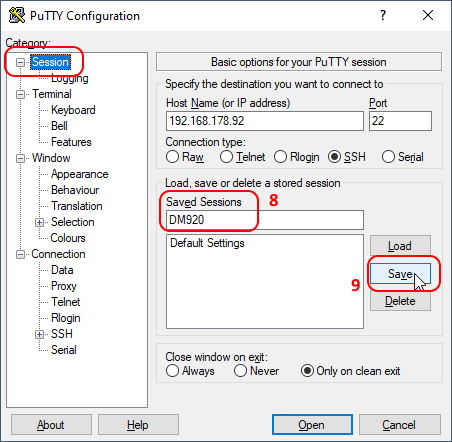The width and height of the screenshot is (452, 442).
Task: Expand the SSH tree node
Action: pyautogui.click(x=40, y=334)
